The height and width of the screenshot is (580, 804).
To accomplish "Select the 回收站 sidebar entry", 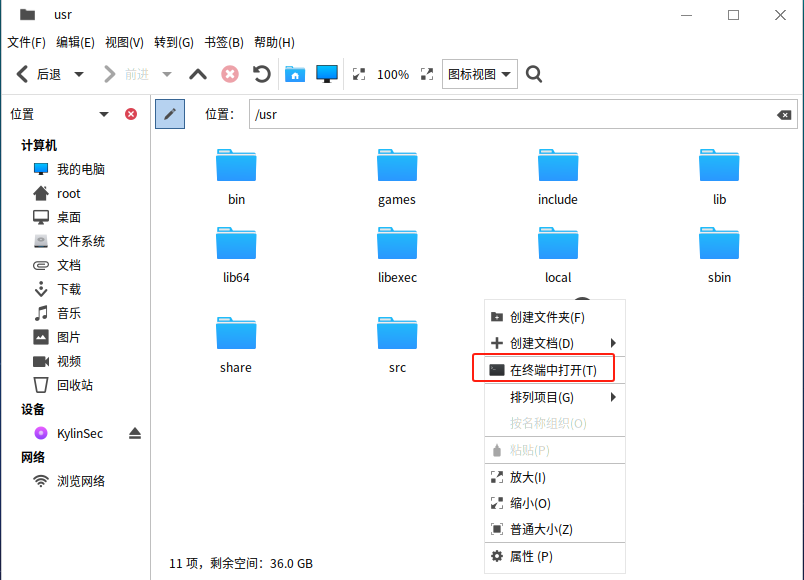I will (74, 385).
